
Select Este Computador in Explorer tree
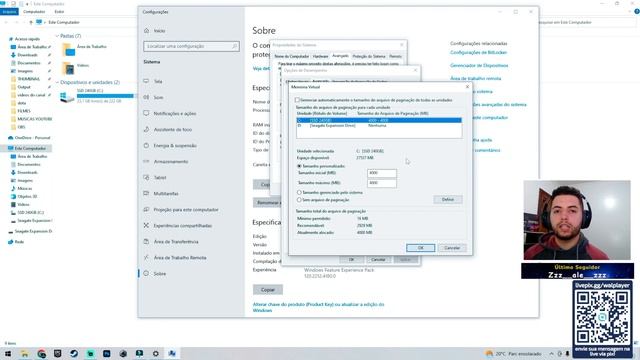30,148
